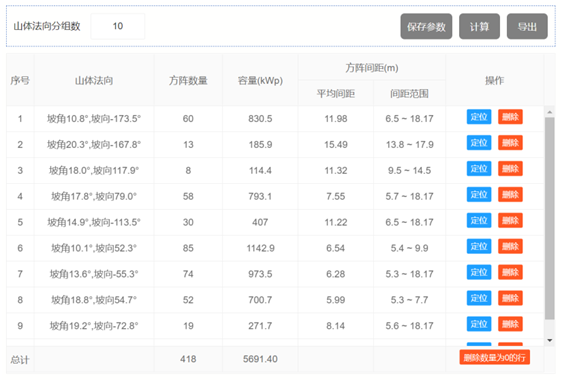The width and height of the screenshot is (562, 382).
Task: Click spacing range 13.8 ~ 17.9
Action: tap(409, 144)
